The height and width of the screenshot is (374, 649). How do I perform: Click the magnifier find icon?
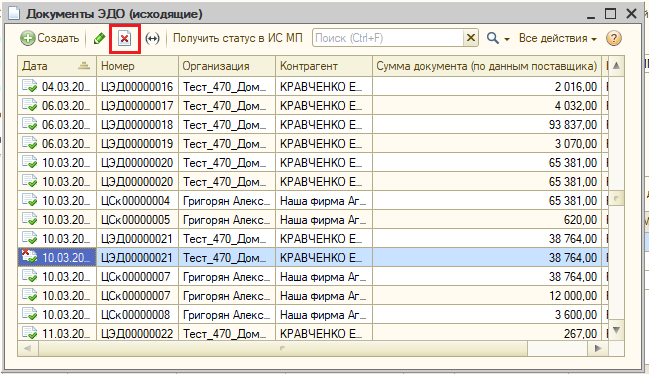point(493,38)
